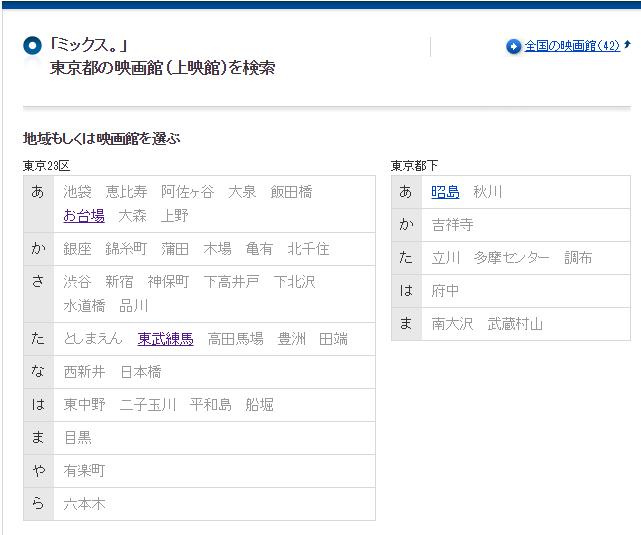Open the 全国の映画館(42) link
Image resolution: width=641 pixels, height=535 pixels.
[572, 46]
